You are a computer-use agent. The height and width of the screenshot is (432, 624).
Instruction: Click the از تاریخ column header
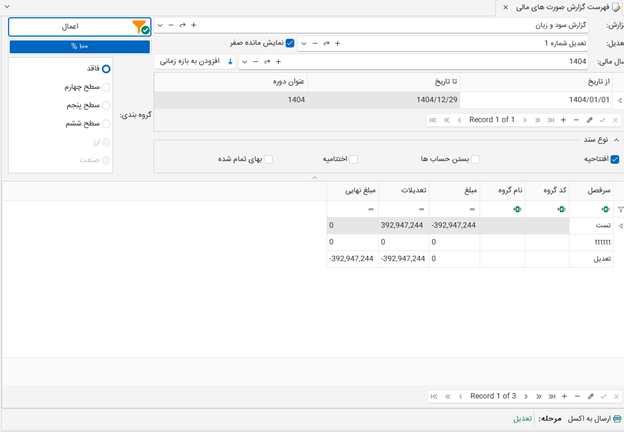[x=536, y=82]
